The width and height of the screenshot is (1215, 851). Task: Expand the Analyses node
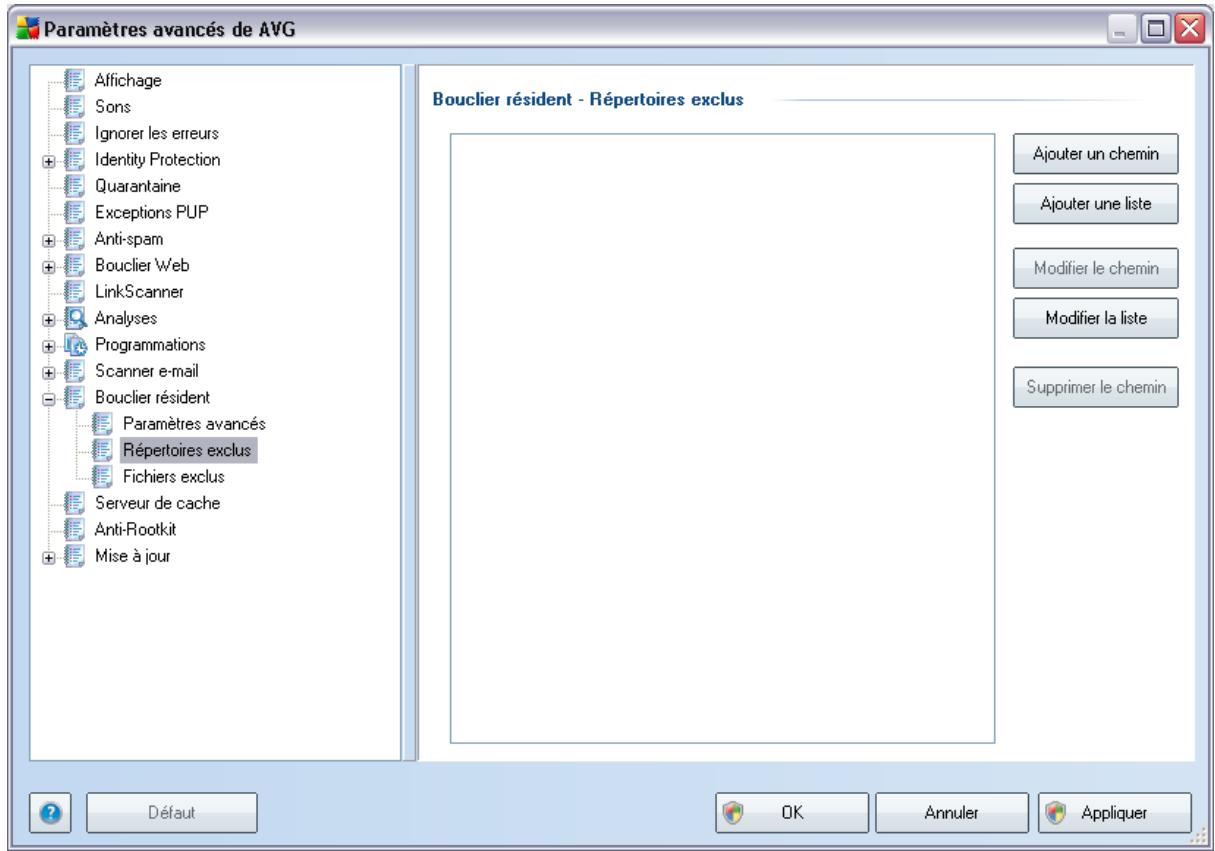tap(48, 319)
